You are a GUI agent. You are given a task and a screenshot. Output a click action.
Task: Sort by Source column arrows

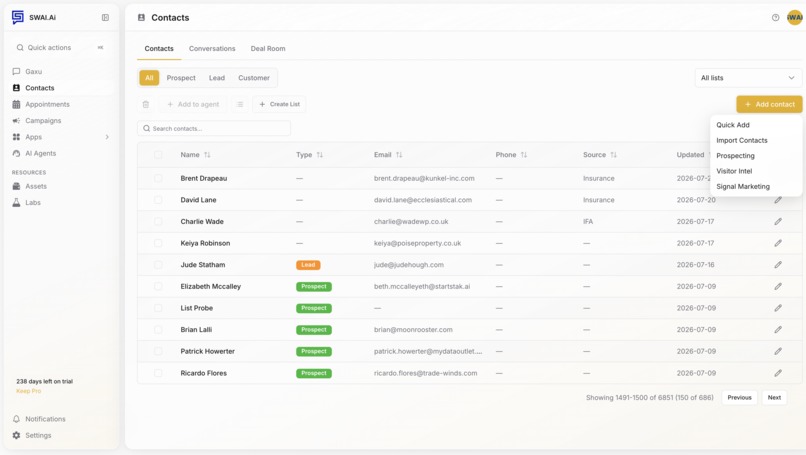[613, 155]
